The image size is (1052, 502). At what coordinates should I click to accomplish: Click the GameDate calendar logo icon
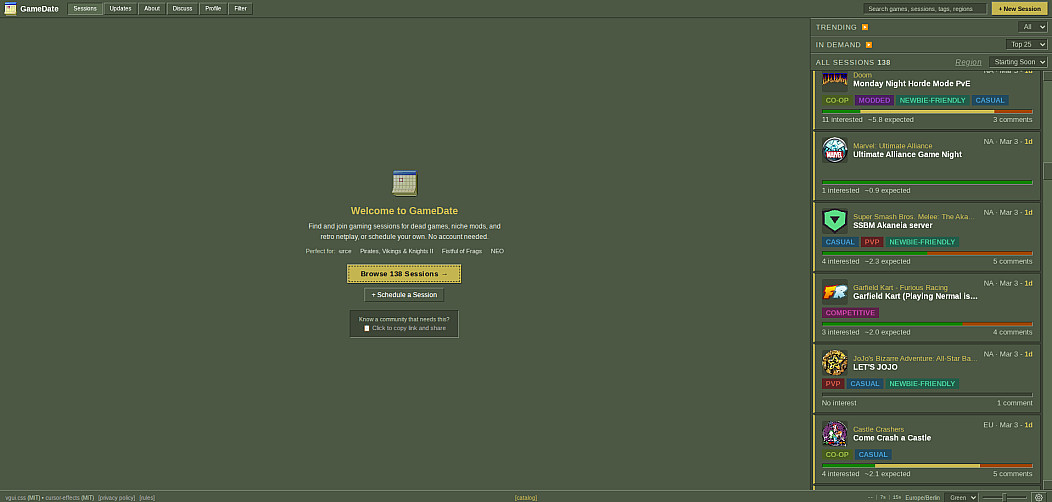(x=10, y=9)
